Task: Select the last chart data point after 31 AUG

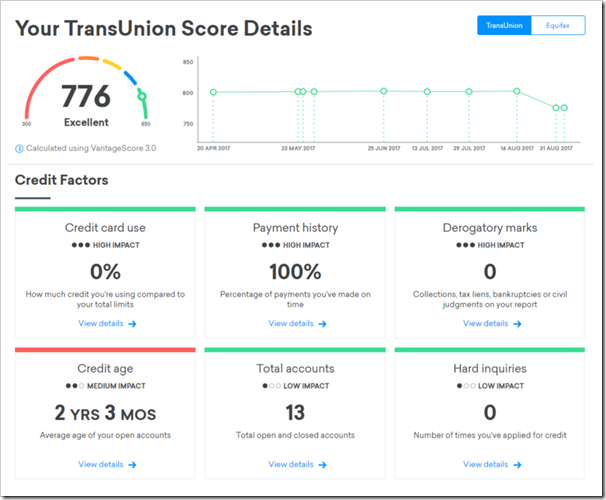Action: click(x=564, y=108)
